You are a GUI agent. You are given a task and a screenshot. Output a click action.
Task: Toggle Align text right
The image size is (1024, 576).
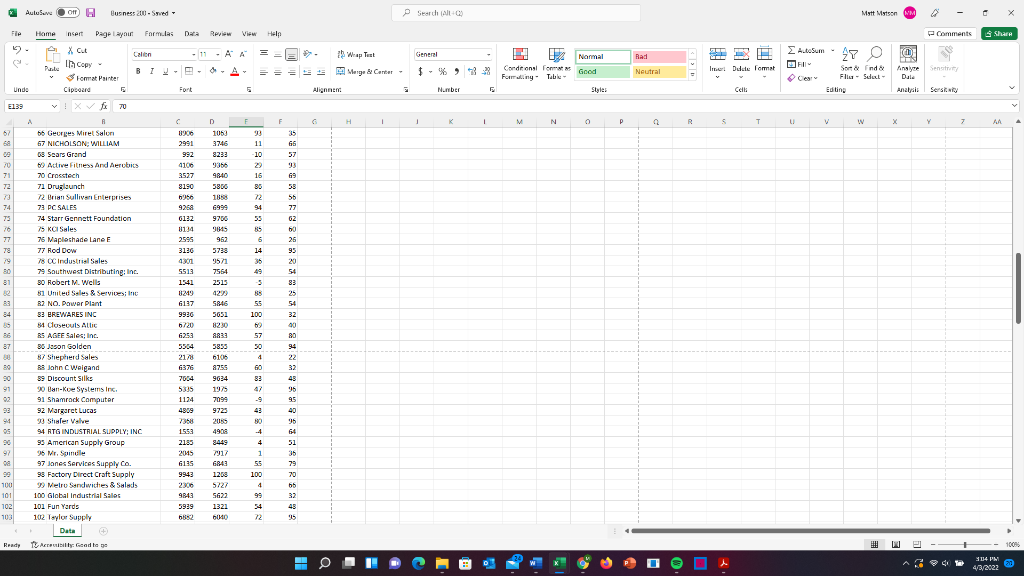[291, 72]
